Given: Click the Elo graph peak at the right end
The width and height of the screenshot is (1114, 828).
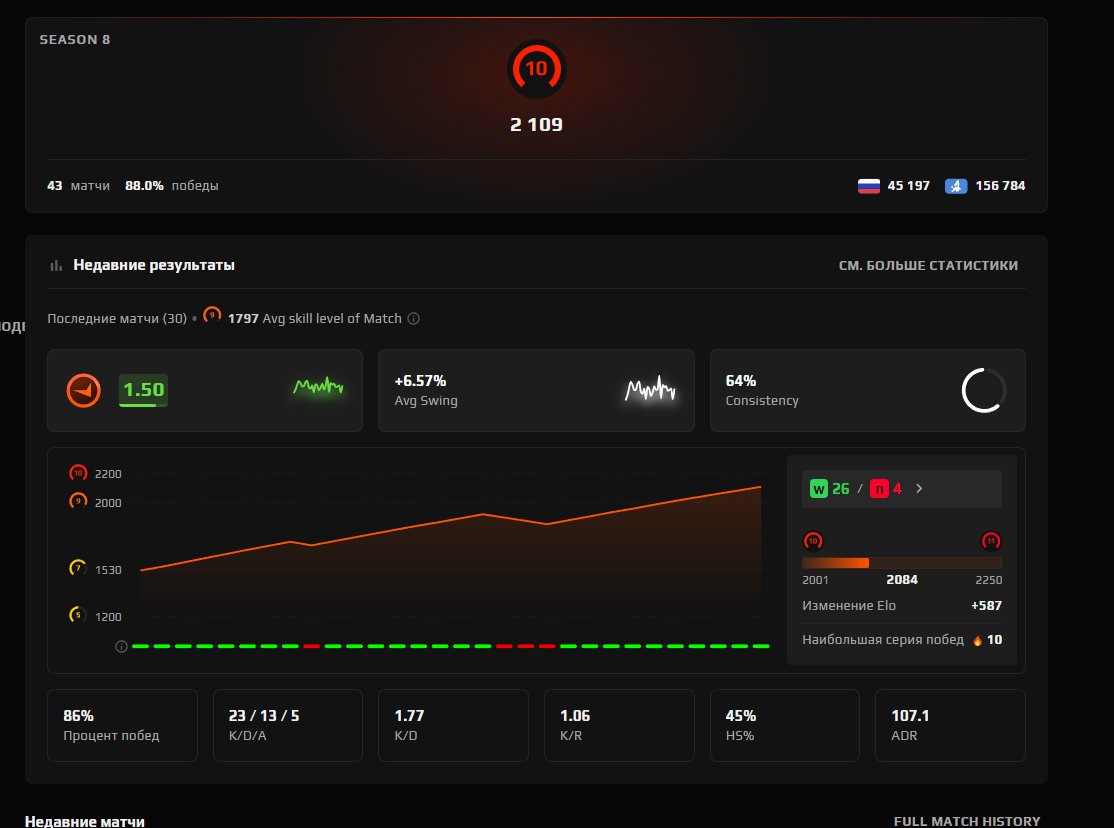Looking at the screenshot, I should point(760,487).
